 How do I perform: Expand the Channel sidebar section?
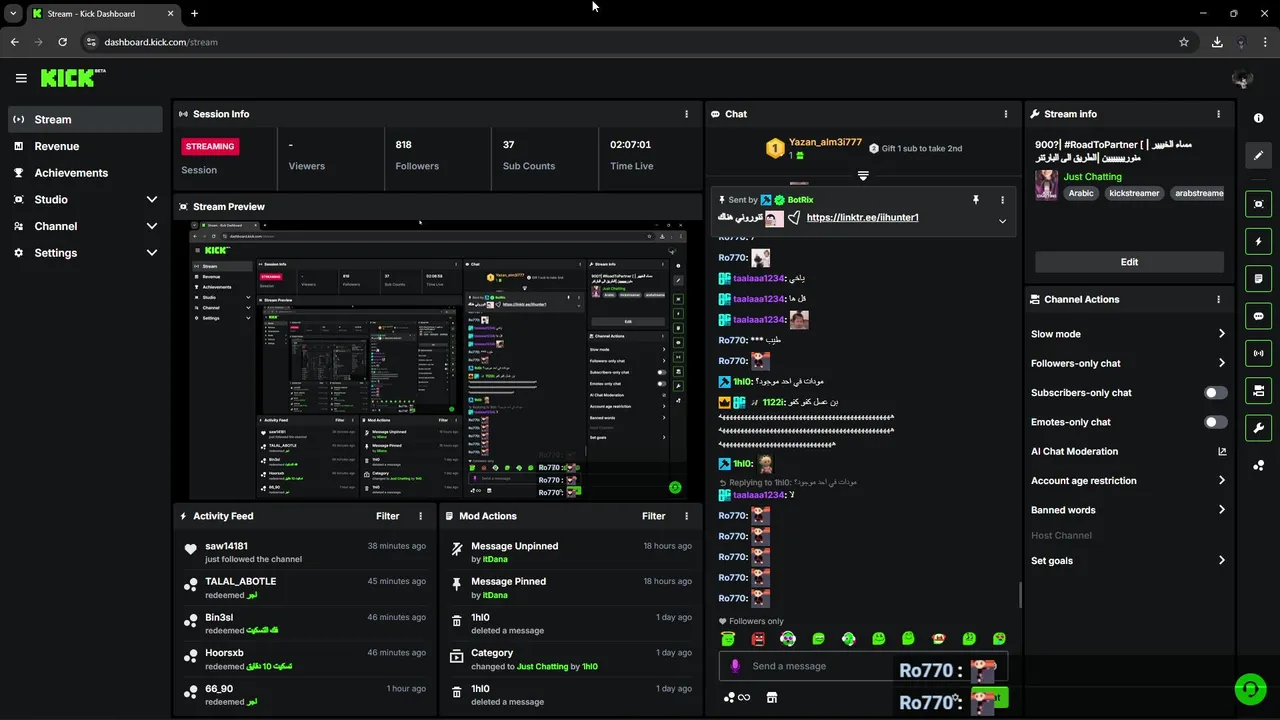click(x=85, y=226)
